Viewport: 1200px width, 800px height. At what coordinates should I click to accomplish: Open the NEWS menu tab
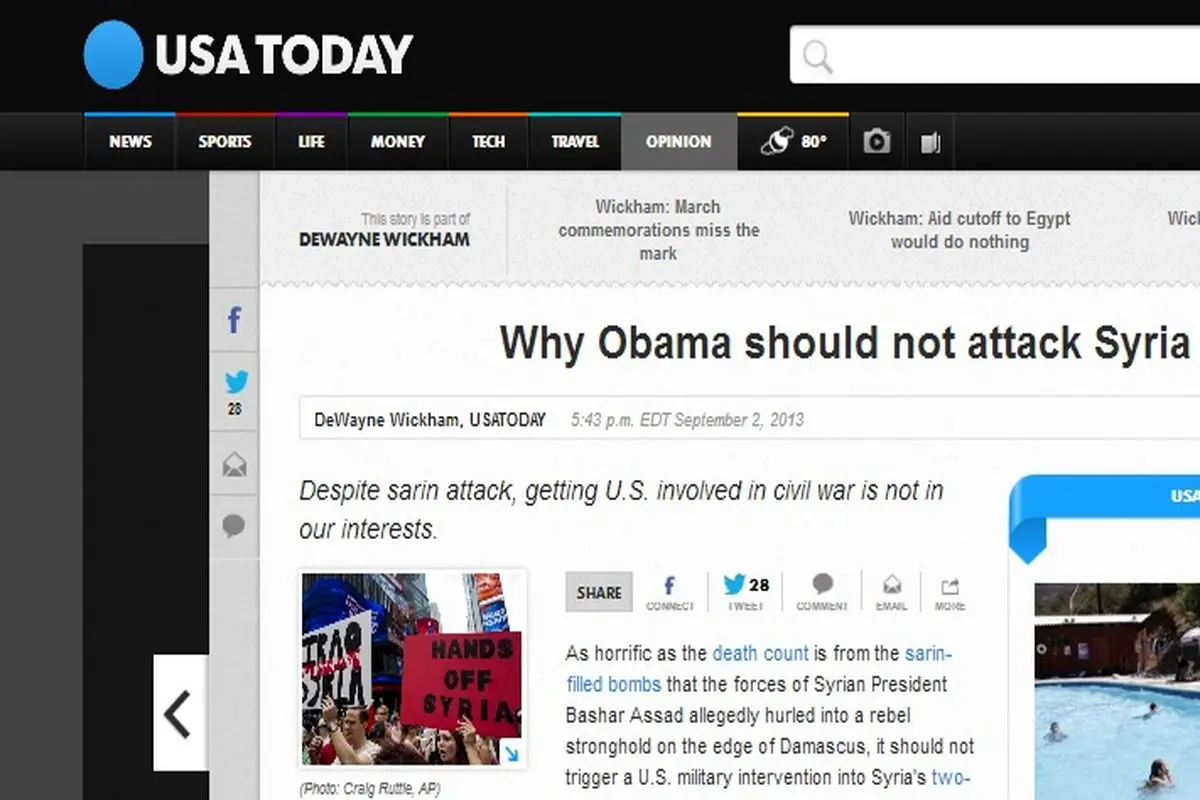(130, 142)
